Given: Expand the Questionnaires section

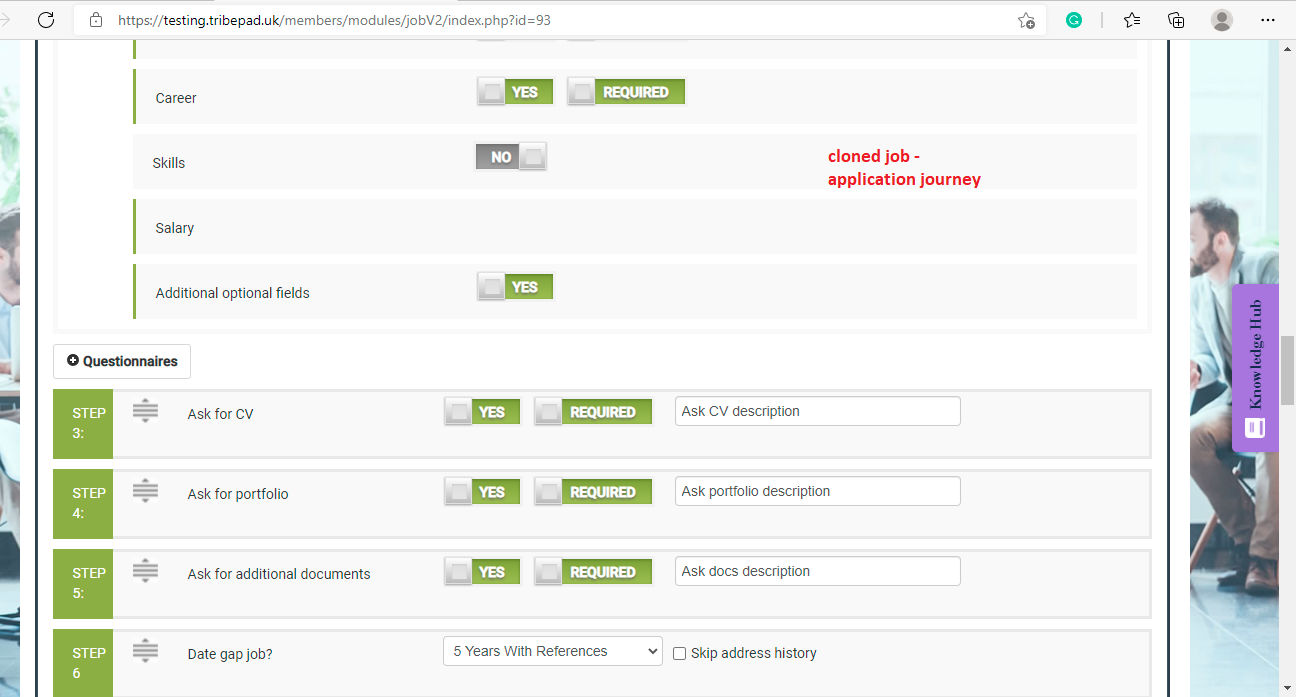Looking at the screenshot, I should [x=122, y=361].
